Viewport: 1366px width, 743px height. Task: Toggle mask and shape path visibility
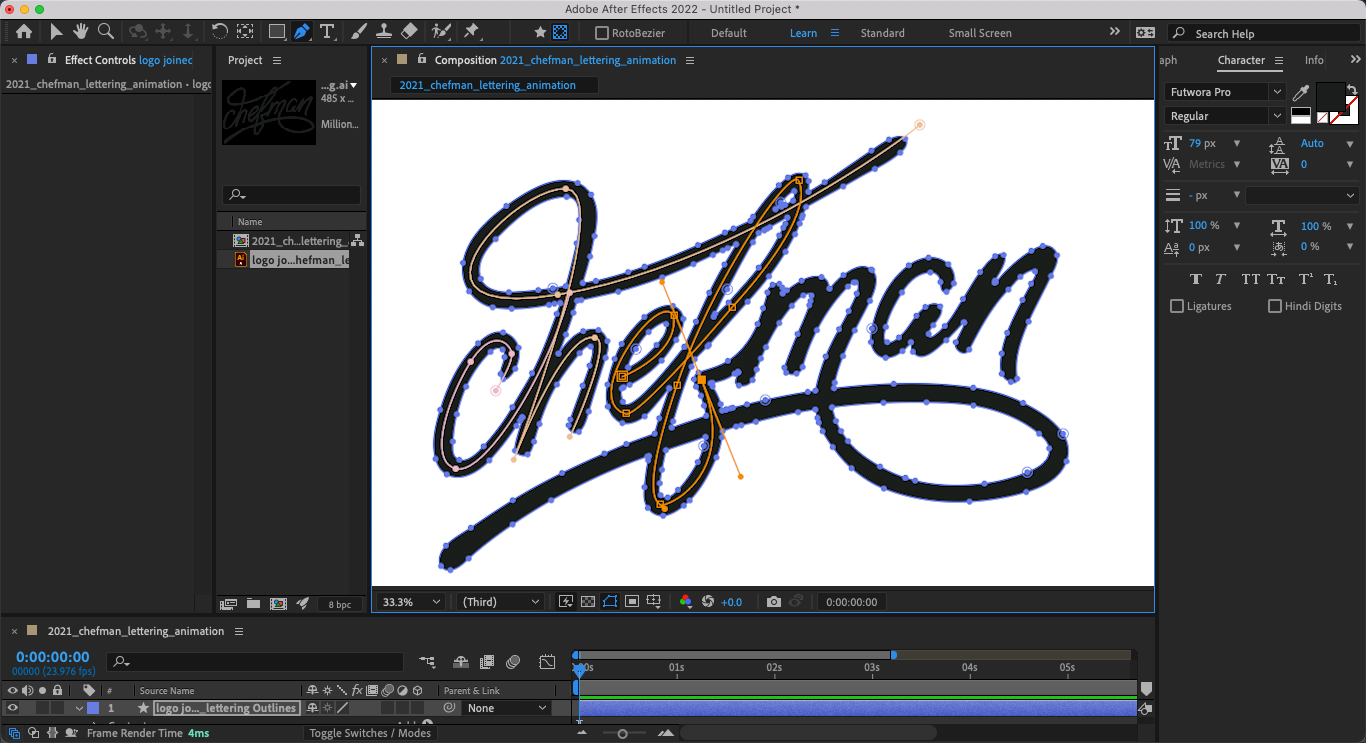tap(610, 602)
